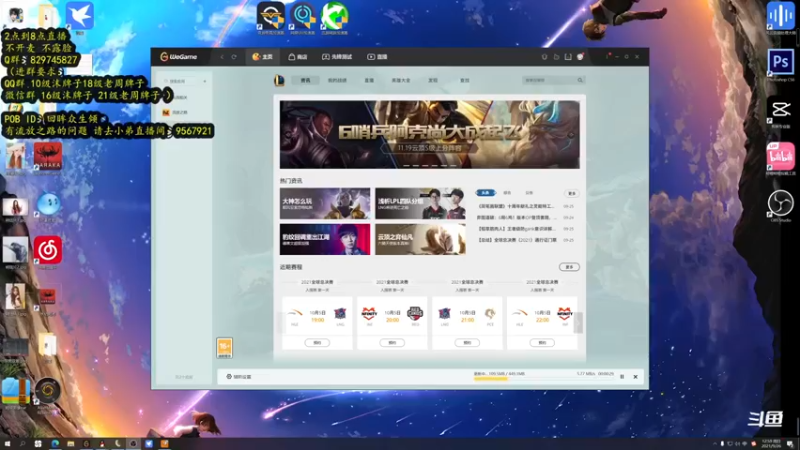Open first headline starting with 《英雄联盟》
The height and width of the screenshot is (450, 800).
point(516,206)
